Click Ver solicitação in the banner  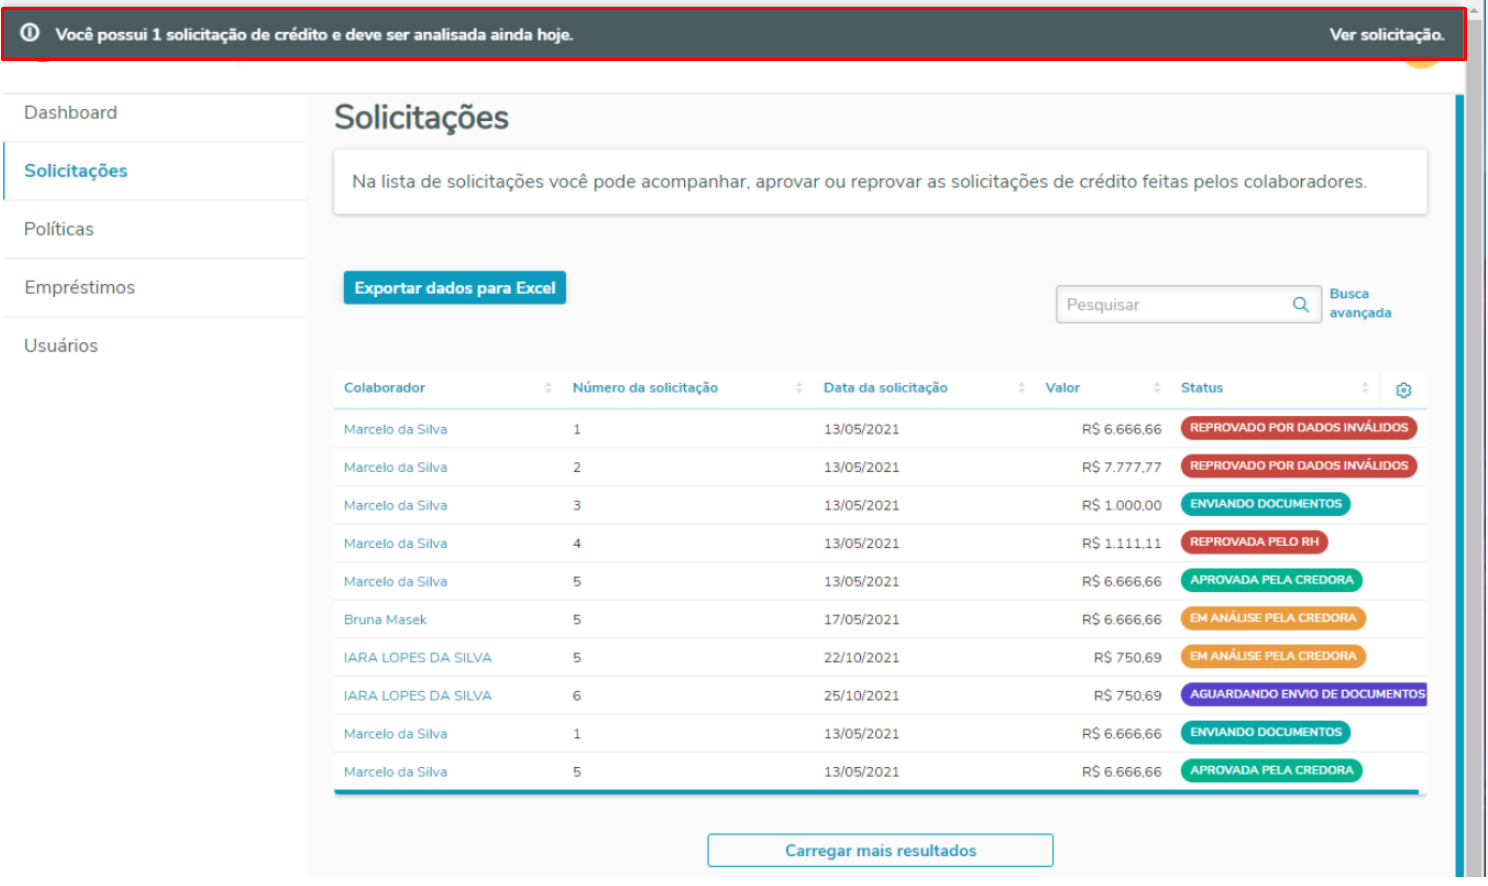[x=1386, y=34]
